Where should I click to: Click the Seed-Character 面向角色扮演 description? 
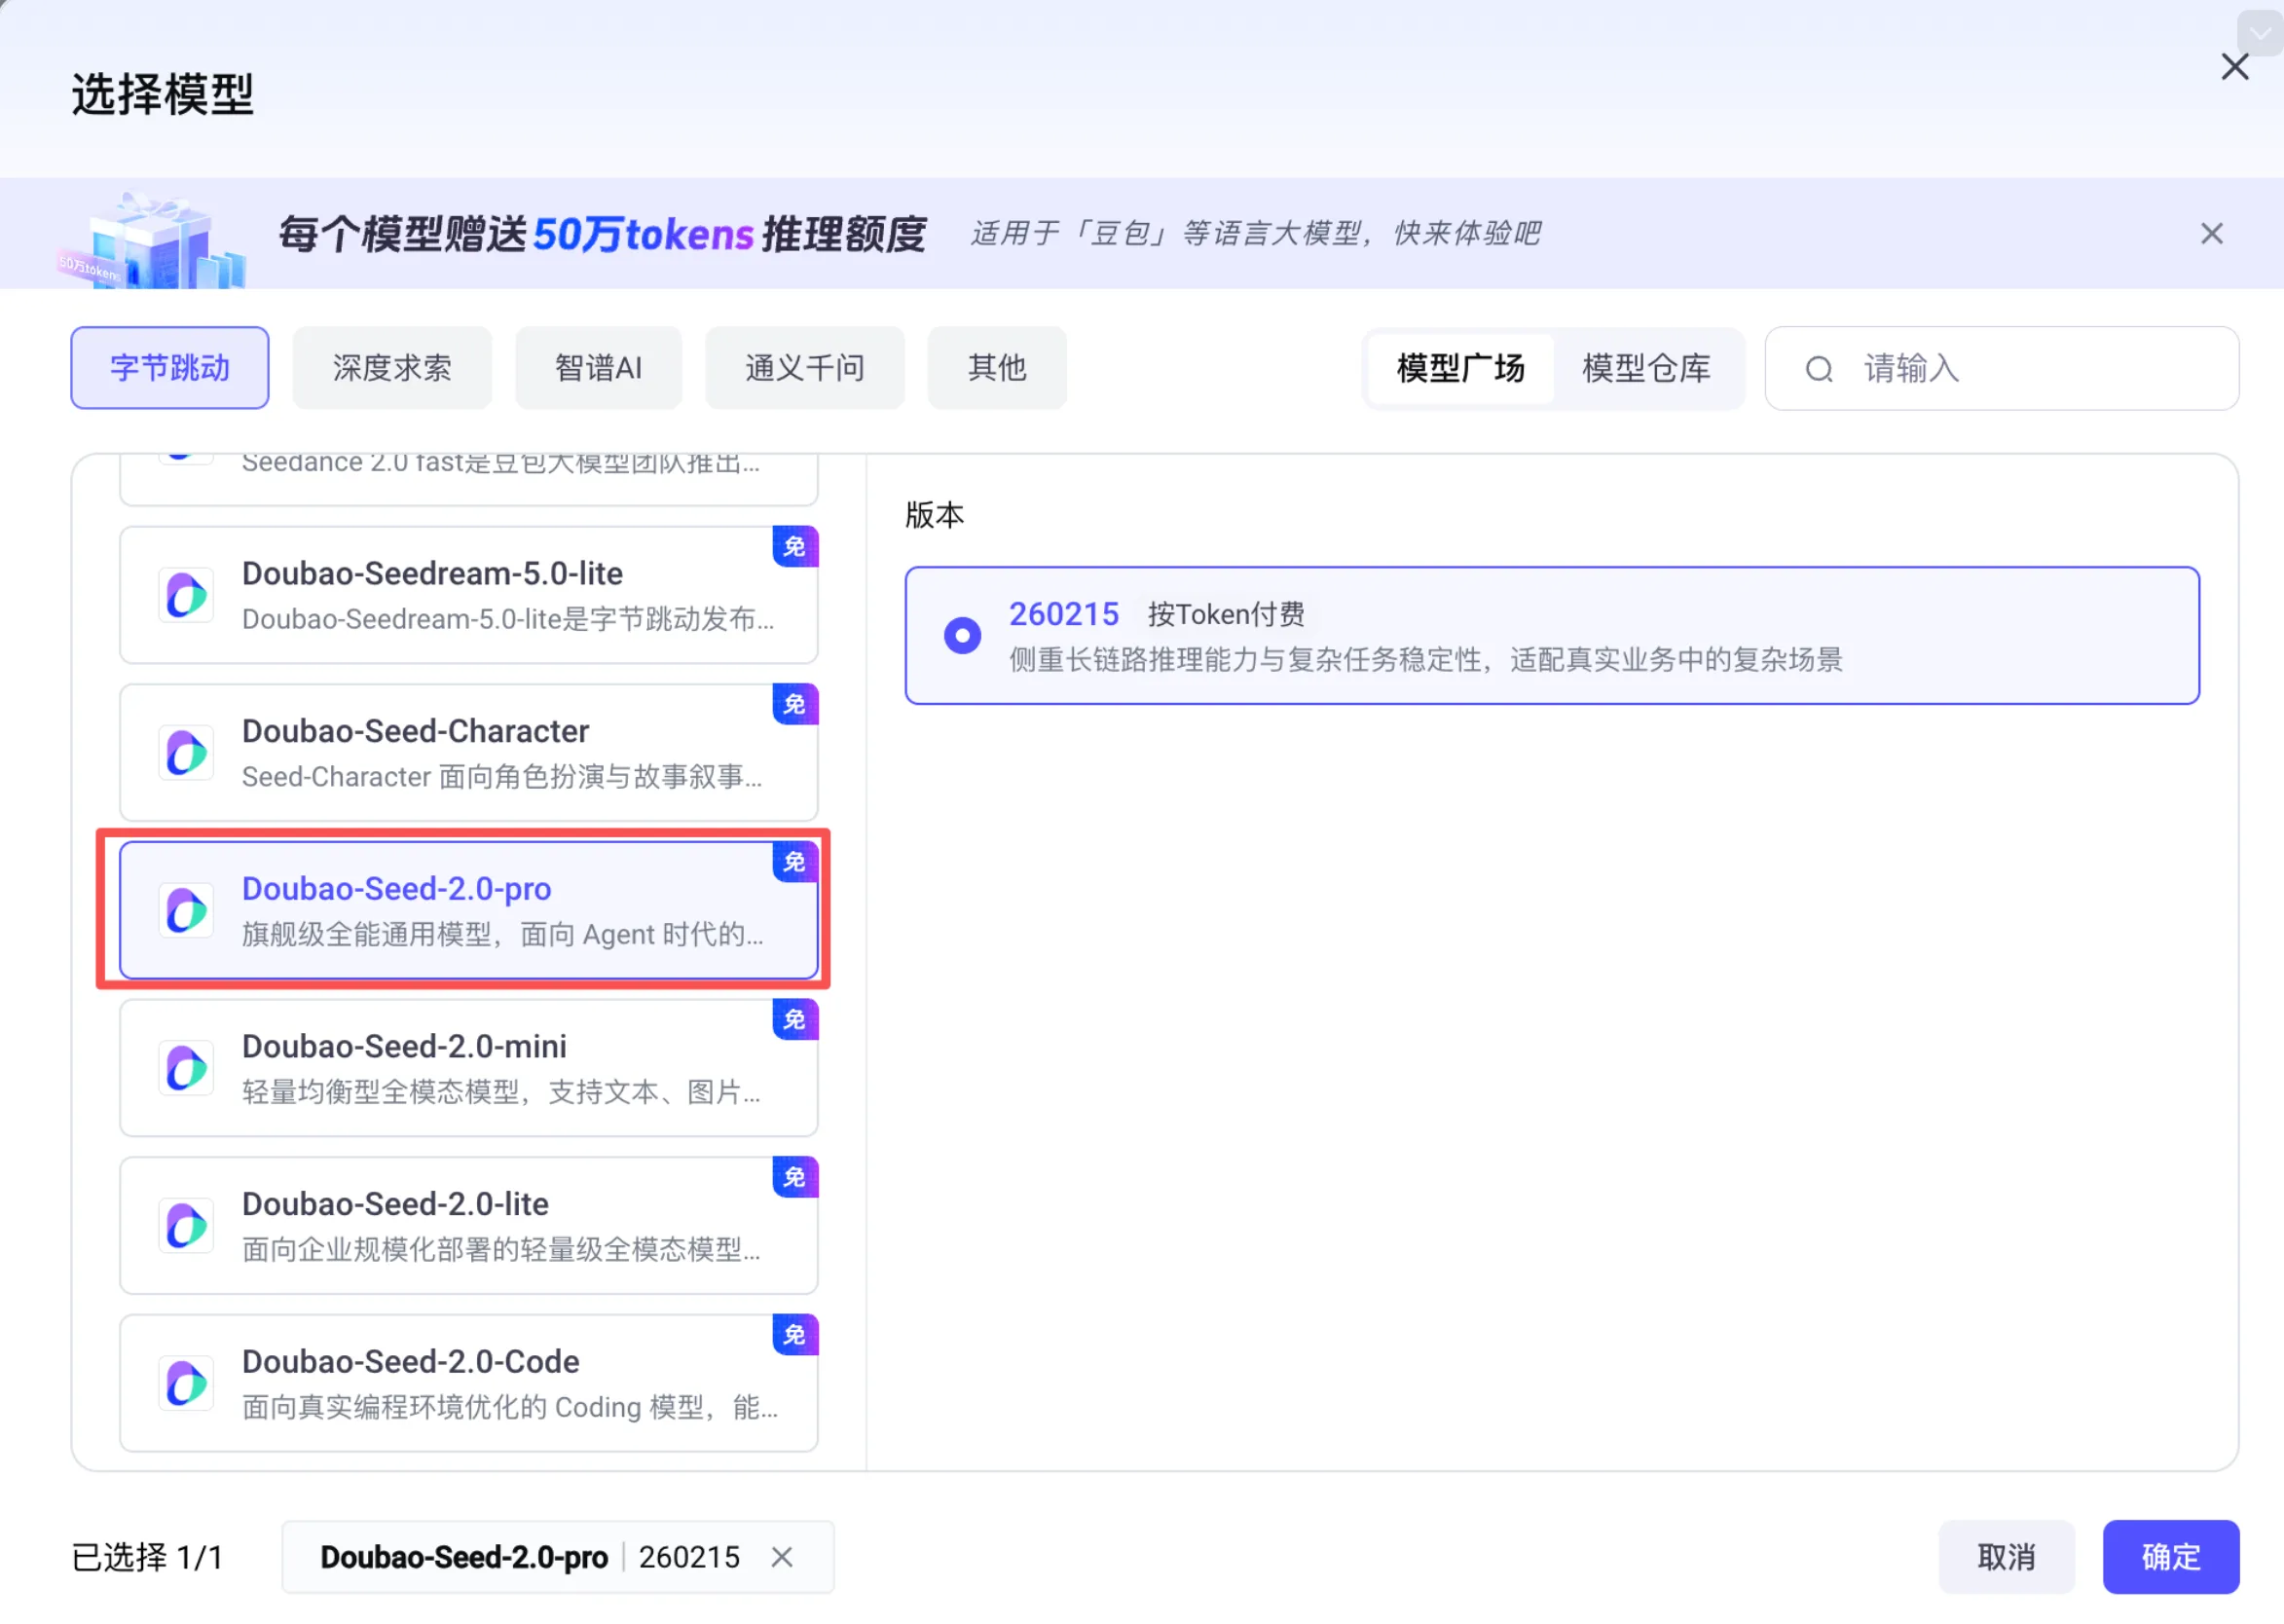(x=502, y=777)
